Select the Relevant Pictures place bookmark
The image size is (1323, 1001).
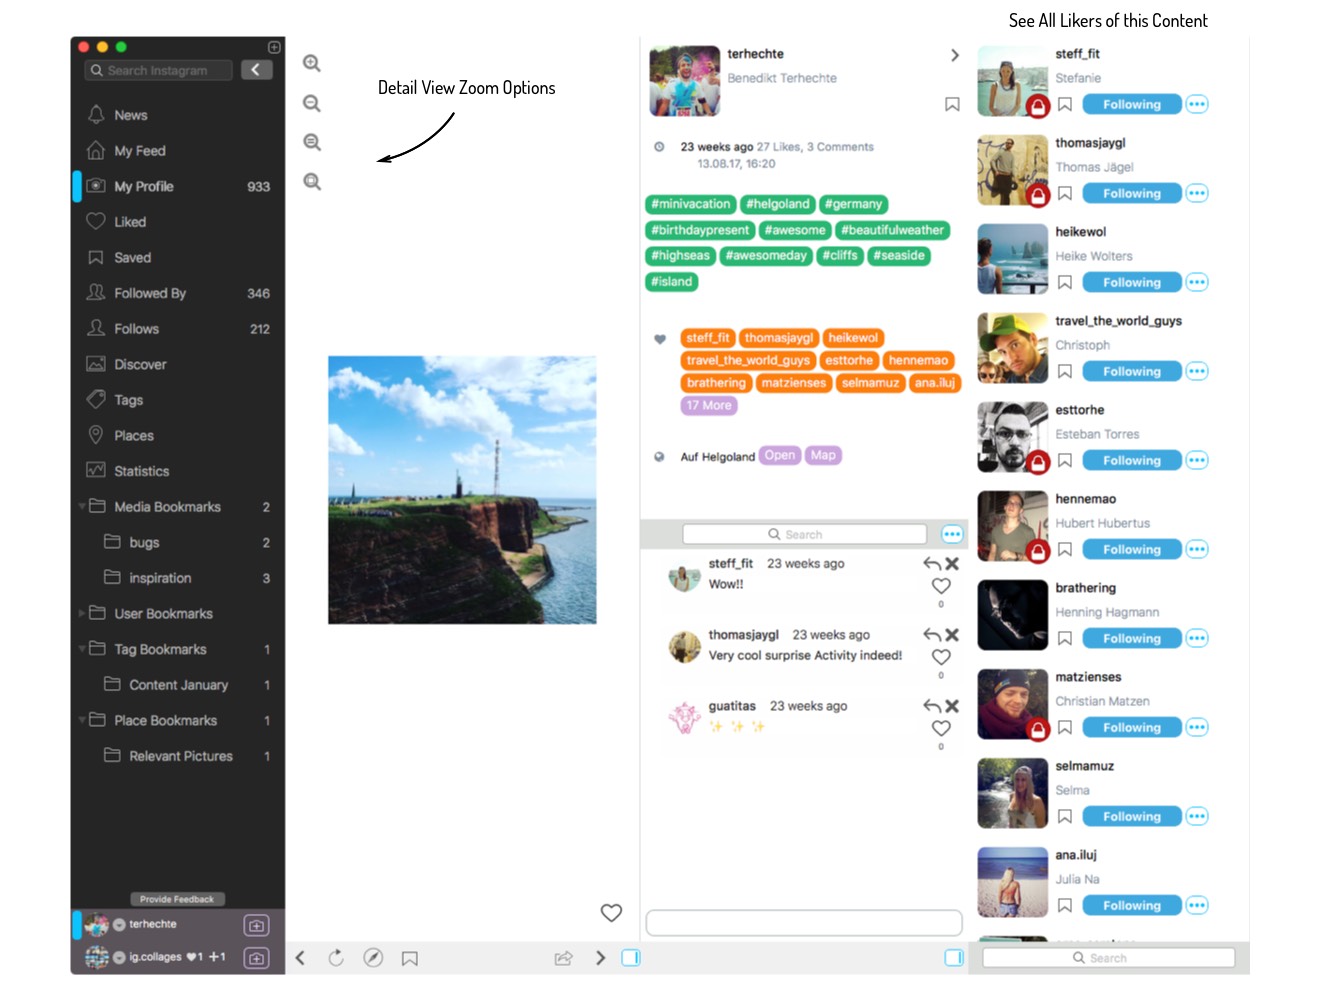coord(178,756)
